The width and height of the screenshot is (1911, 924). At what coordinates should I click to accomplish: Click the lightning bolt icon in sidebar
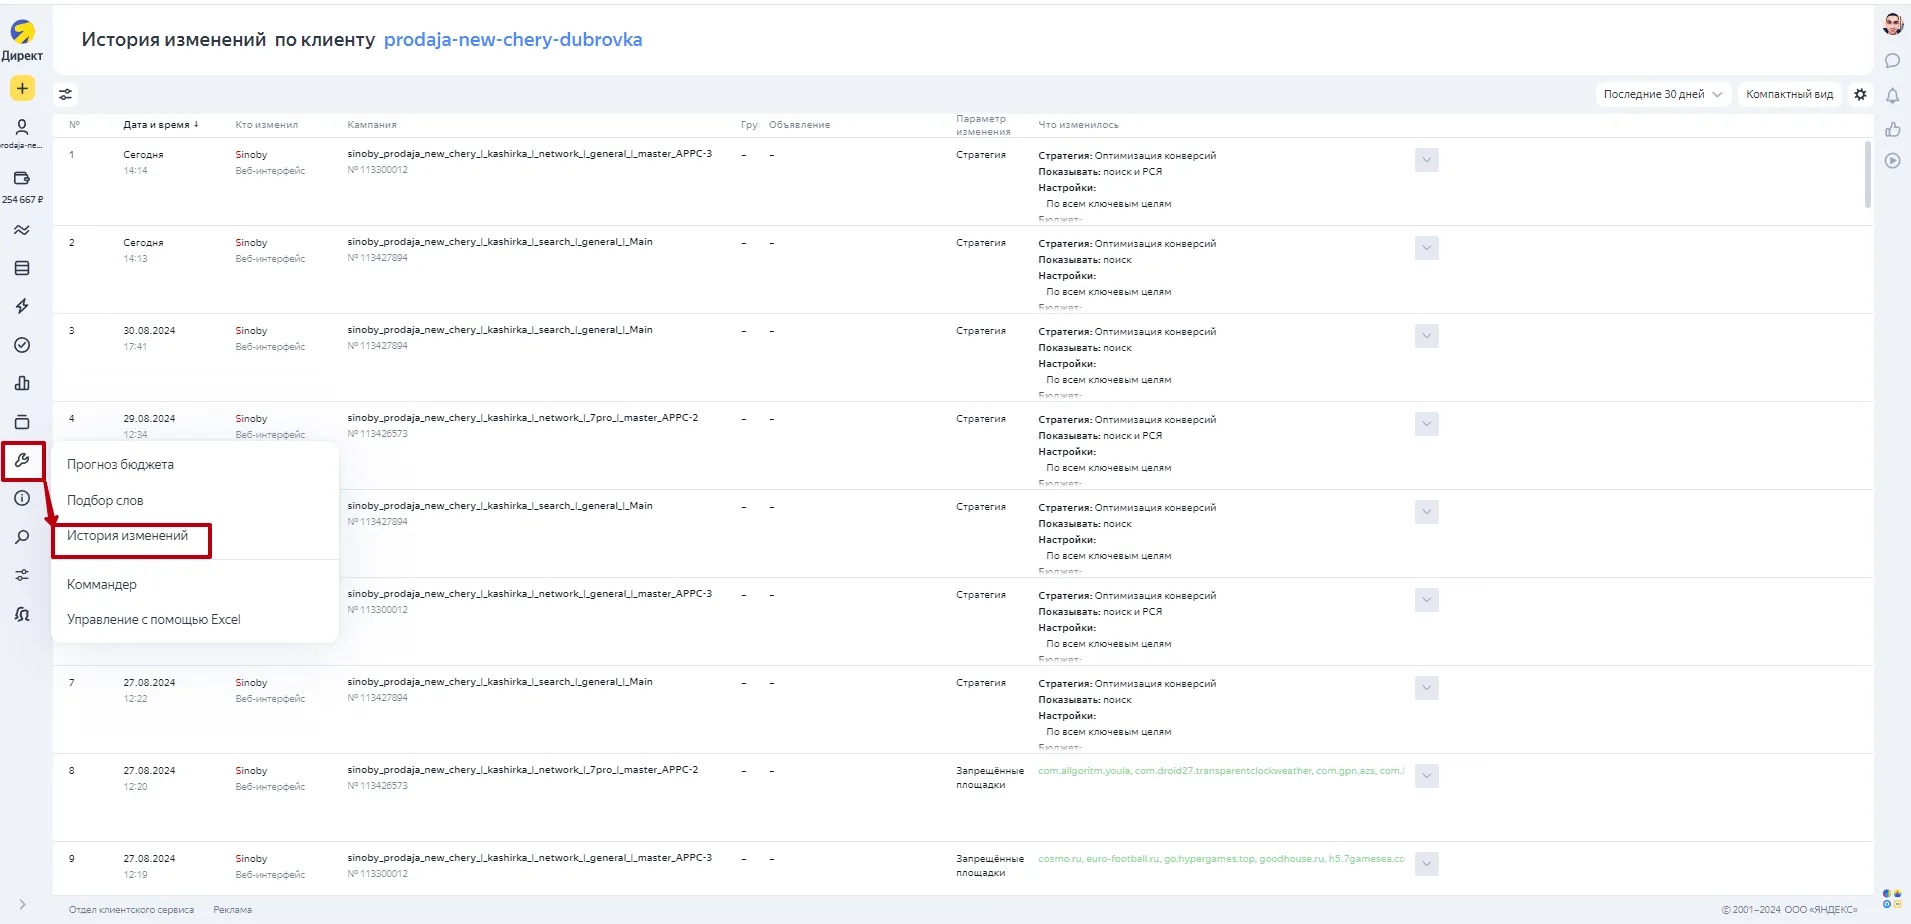[22, 307]
